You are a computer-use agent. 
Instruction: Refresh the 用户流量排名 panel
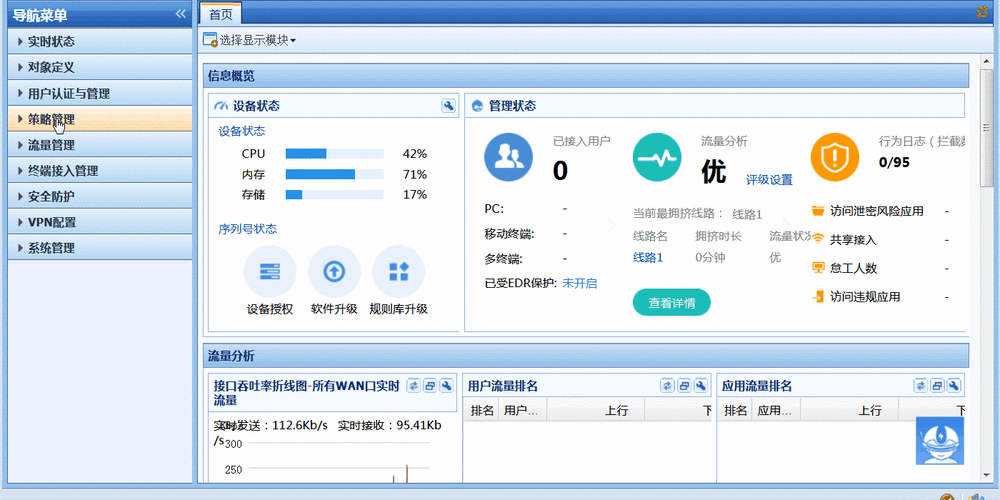667,386
